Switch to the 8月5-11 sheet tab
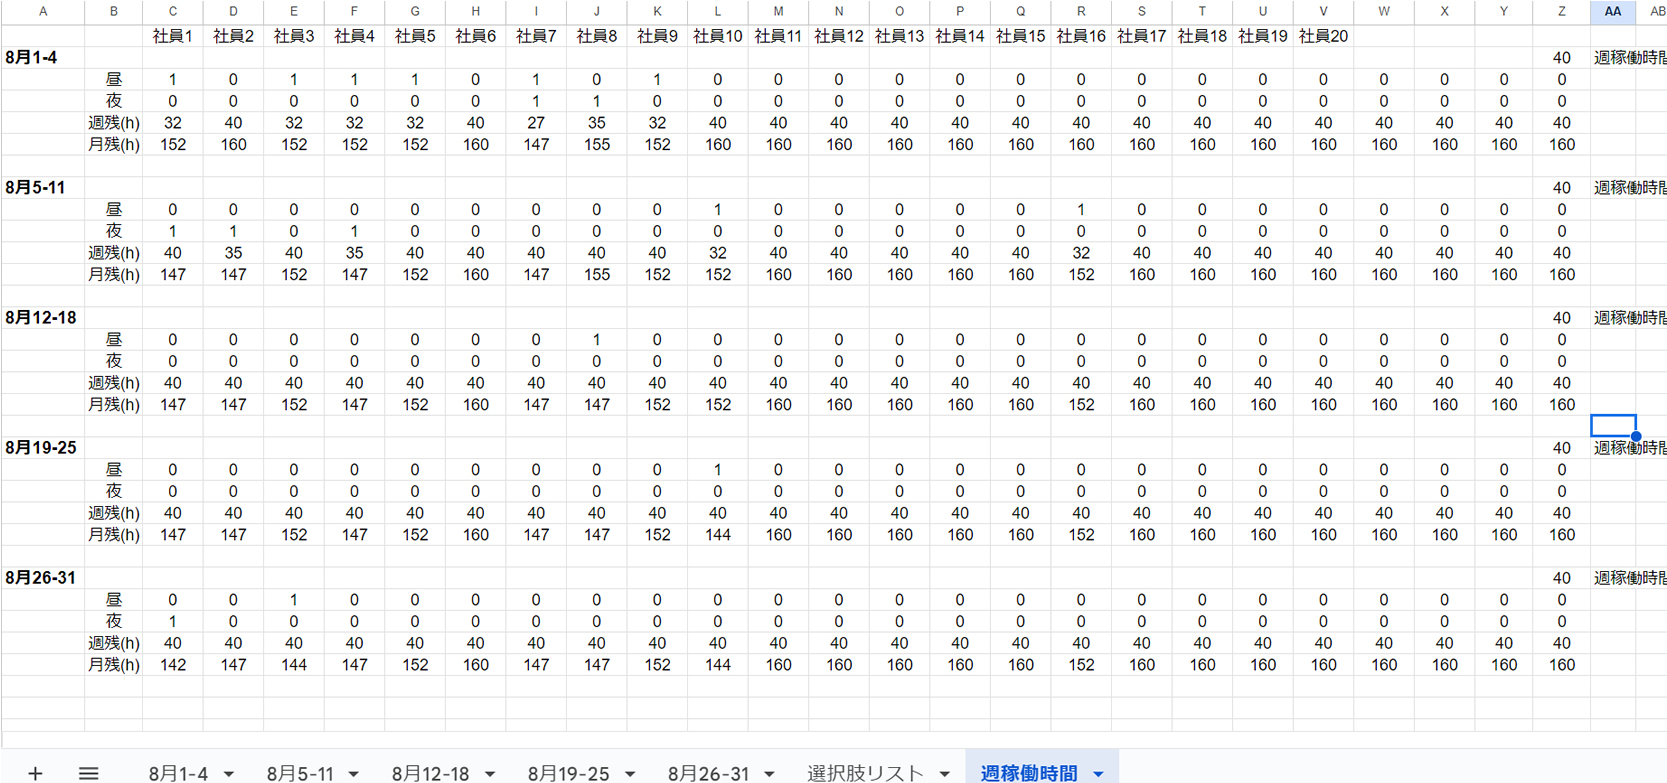 coord(300,773)
